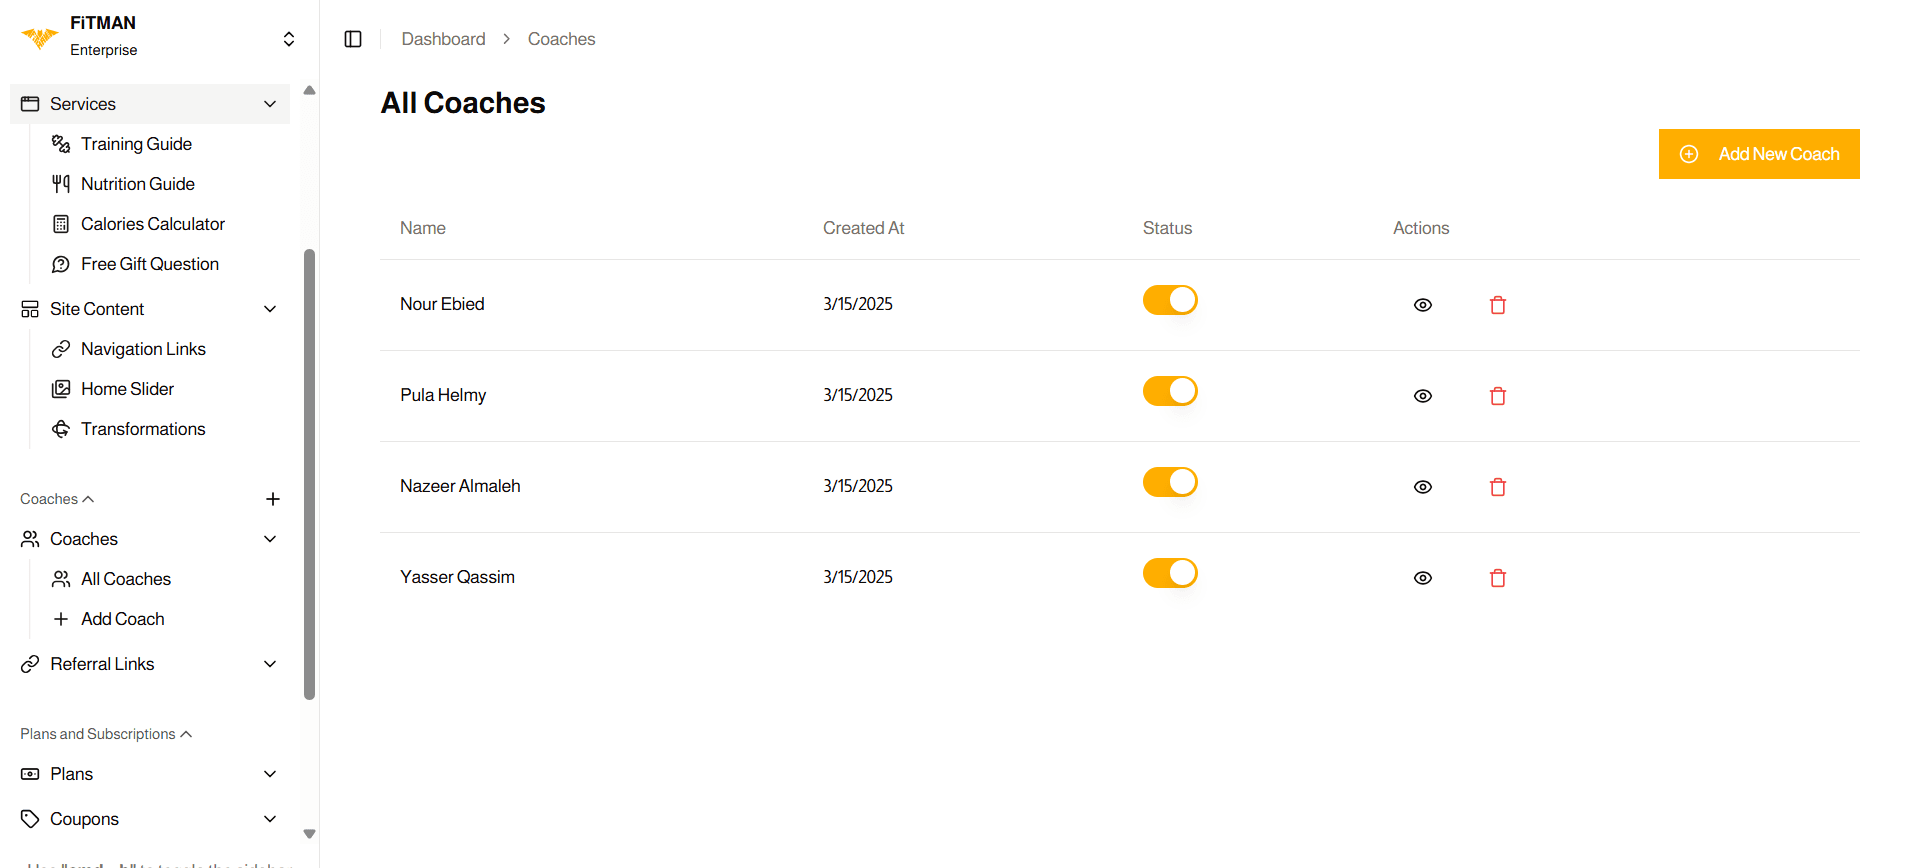Toggle Nazeer Almaleh active status
Viewport: 1907px width, 868px height.
pos(1170,482)
